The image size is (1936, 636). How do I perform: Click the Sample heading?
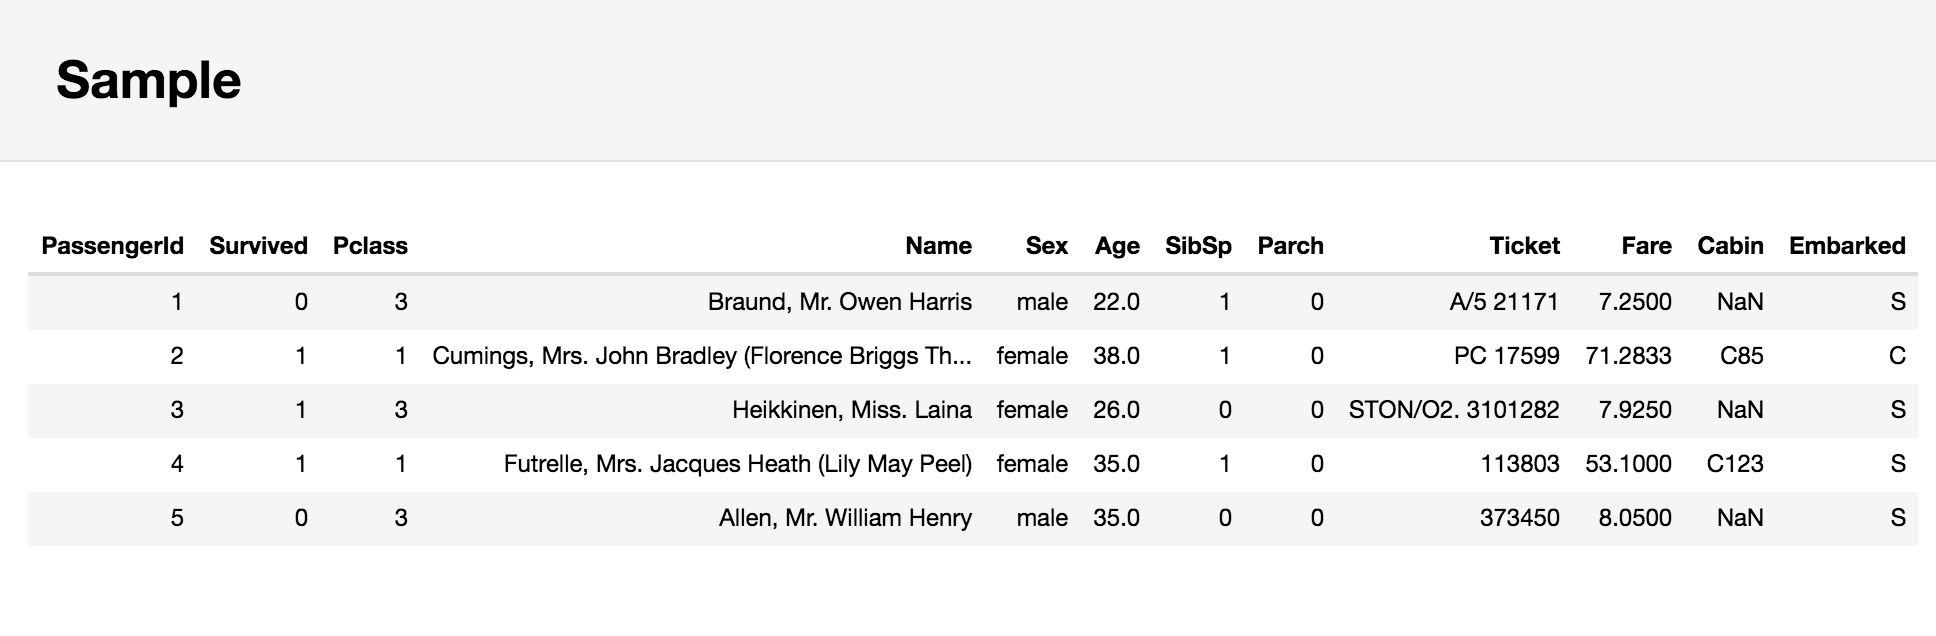click(148, 80)
